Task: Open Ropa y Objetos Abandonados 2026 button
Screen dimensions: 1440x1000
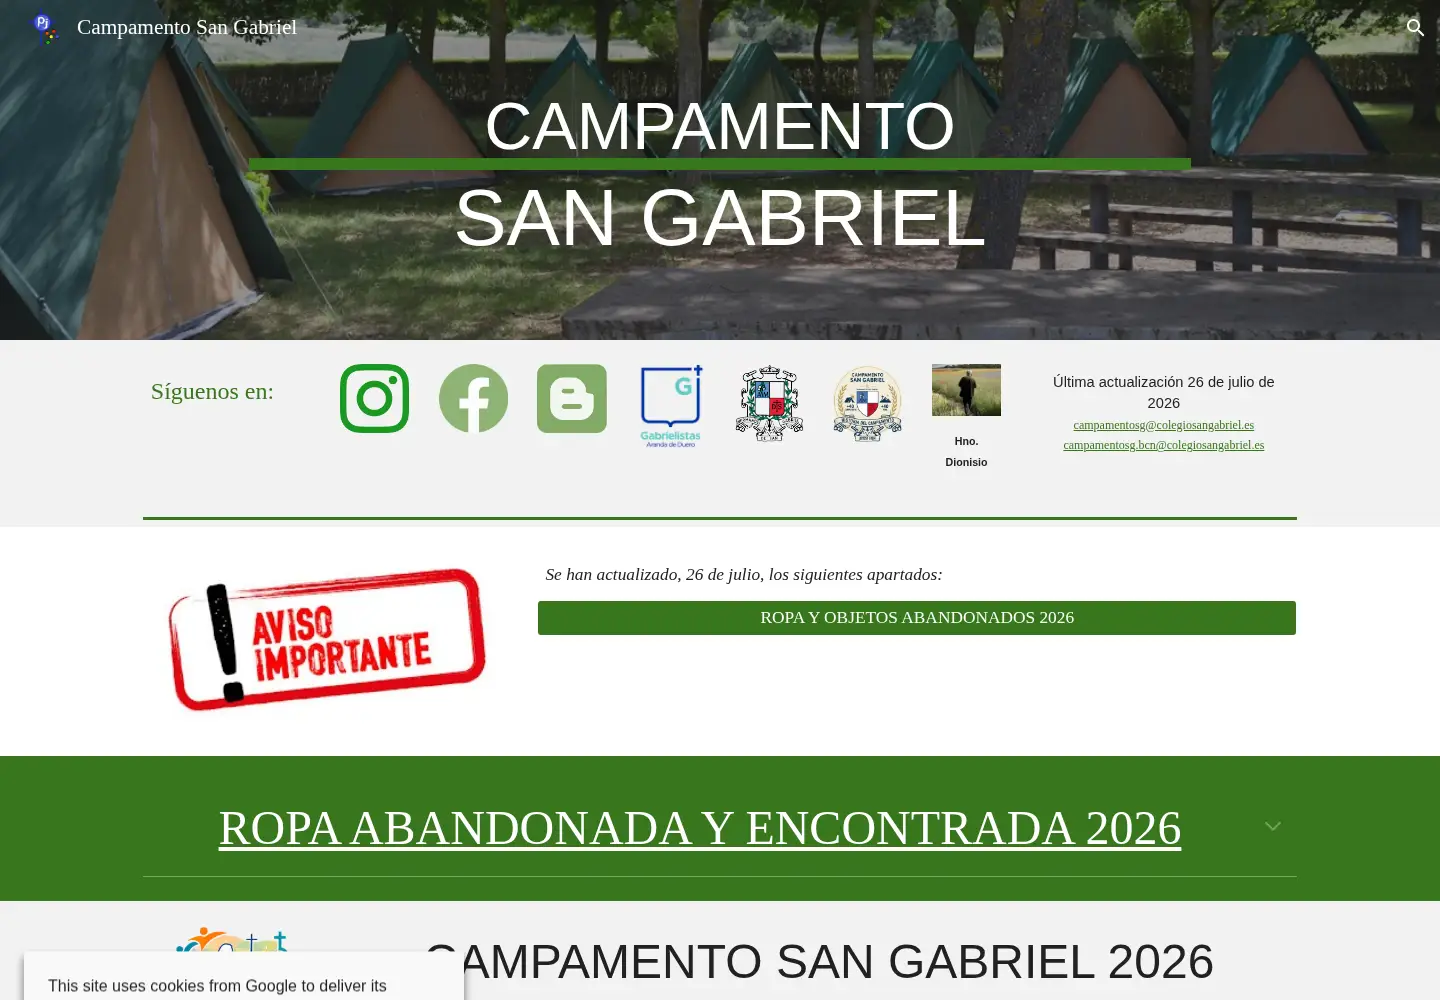Action: (917, 618)
